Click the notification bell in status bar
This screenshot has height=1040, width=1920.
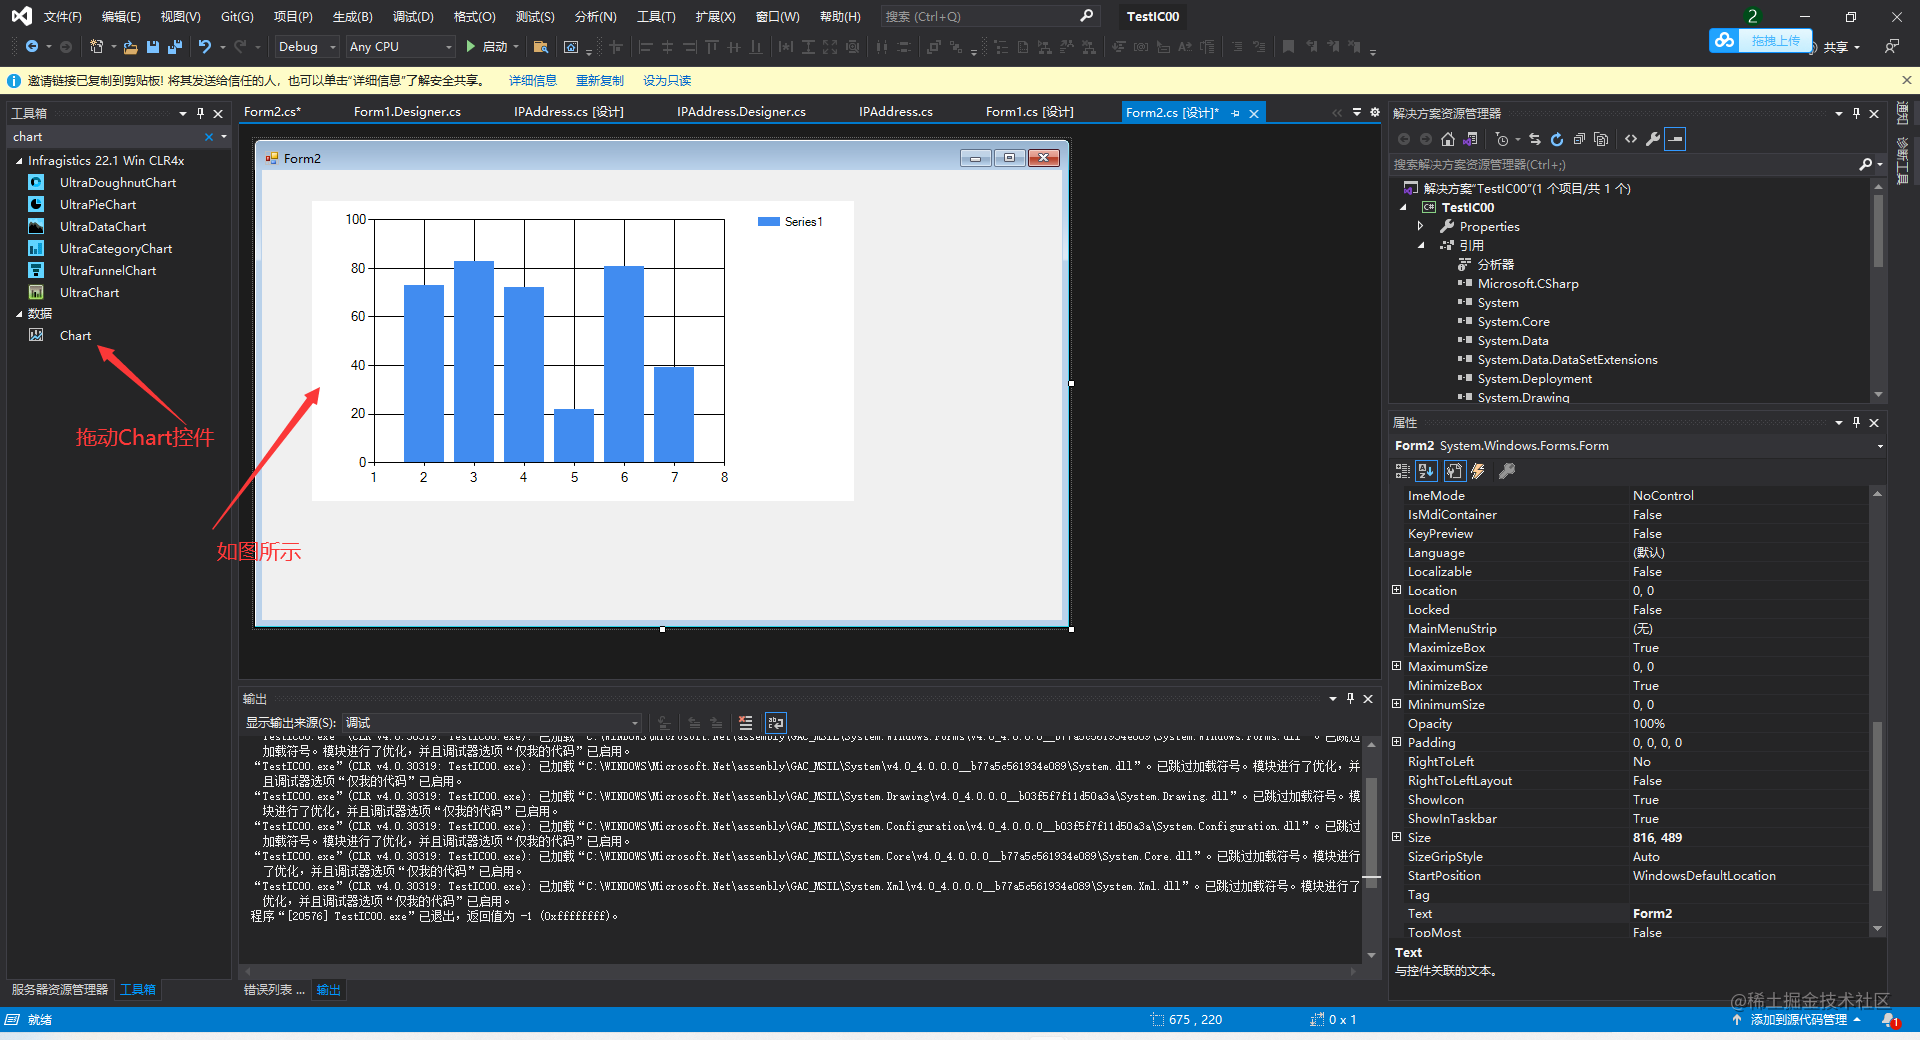point(1889,1020)
